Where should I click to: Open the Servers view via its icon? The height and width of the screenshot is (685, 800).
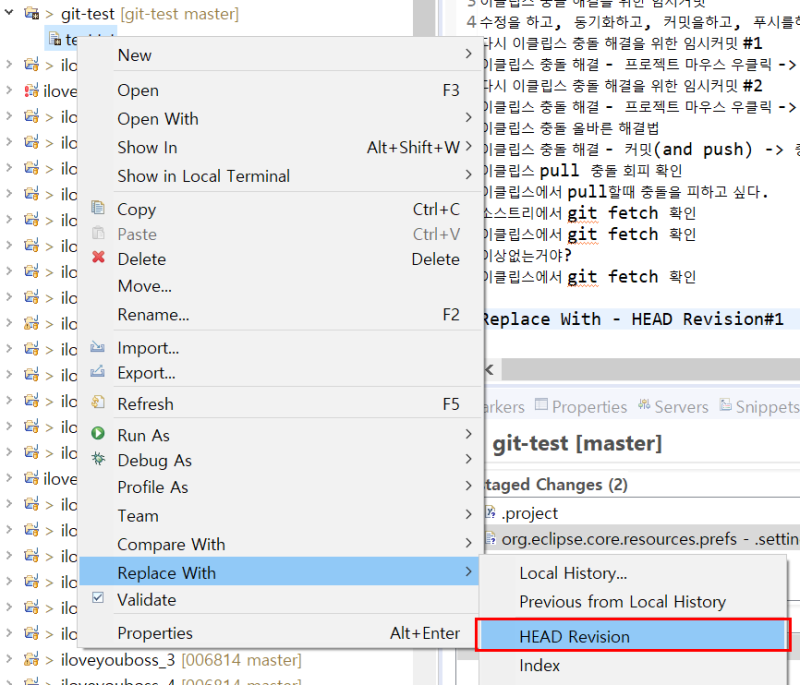[x=645, y=406]
